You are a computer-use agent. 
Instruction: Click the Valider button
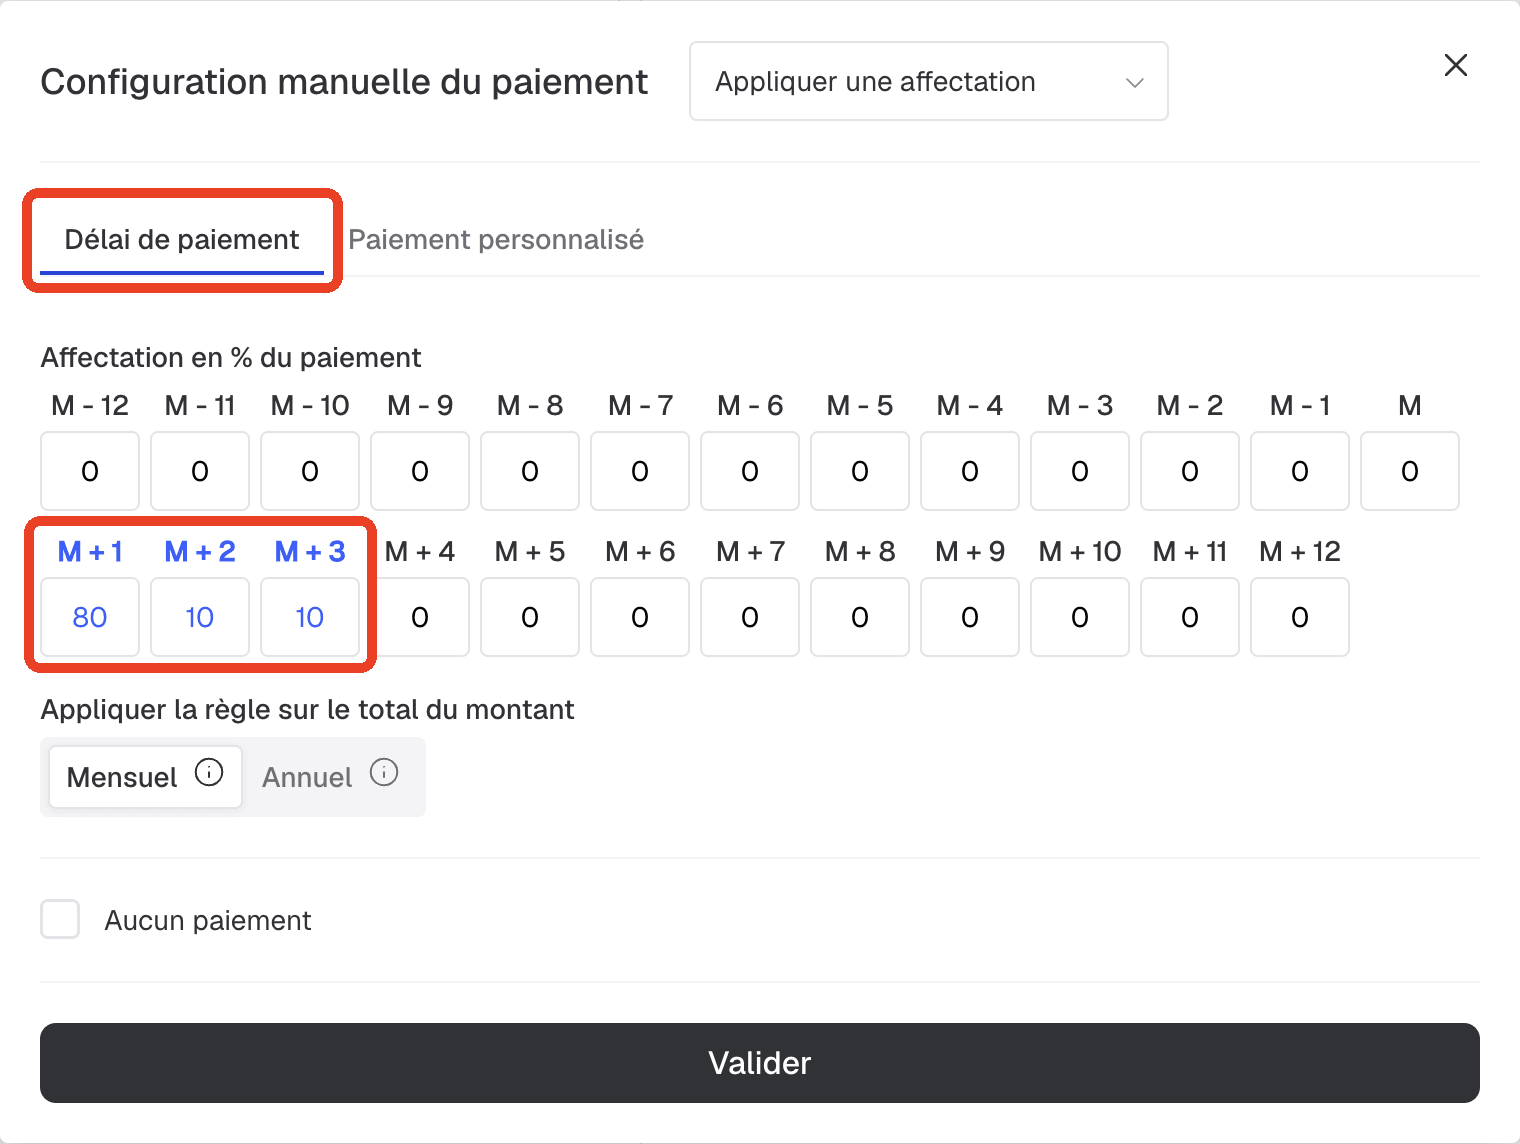pyautogui.click(x=760, y=1063)
